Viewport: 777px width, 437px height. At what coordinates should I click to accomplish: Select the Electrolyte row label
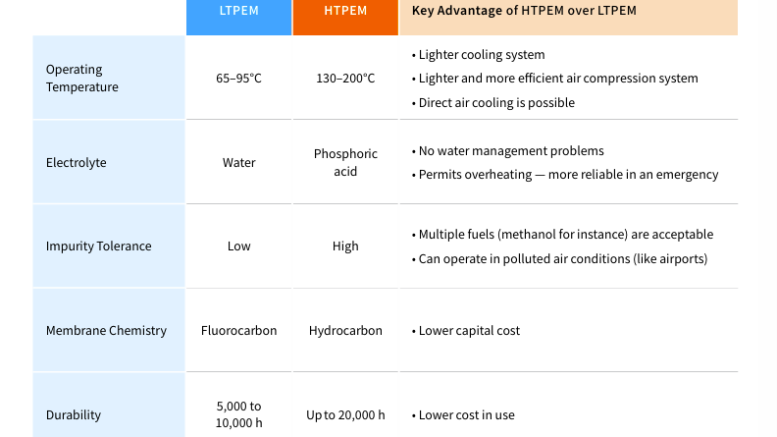76,162
